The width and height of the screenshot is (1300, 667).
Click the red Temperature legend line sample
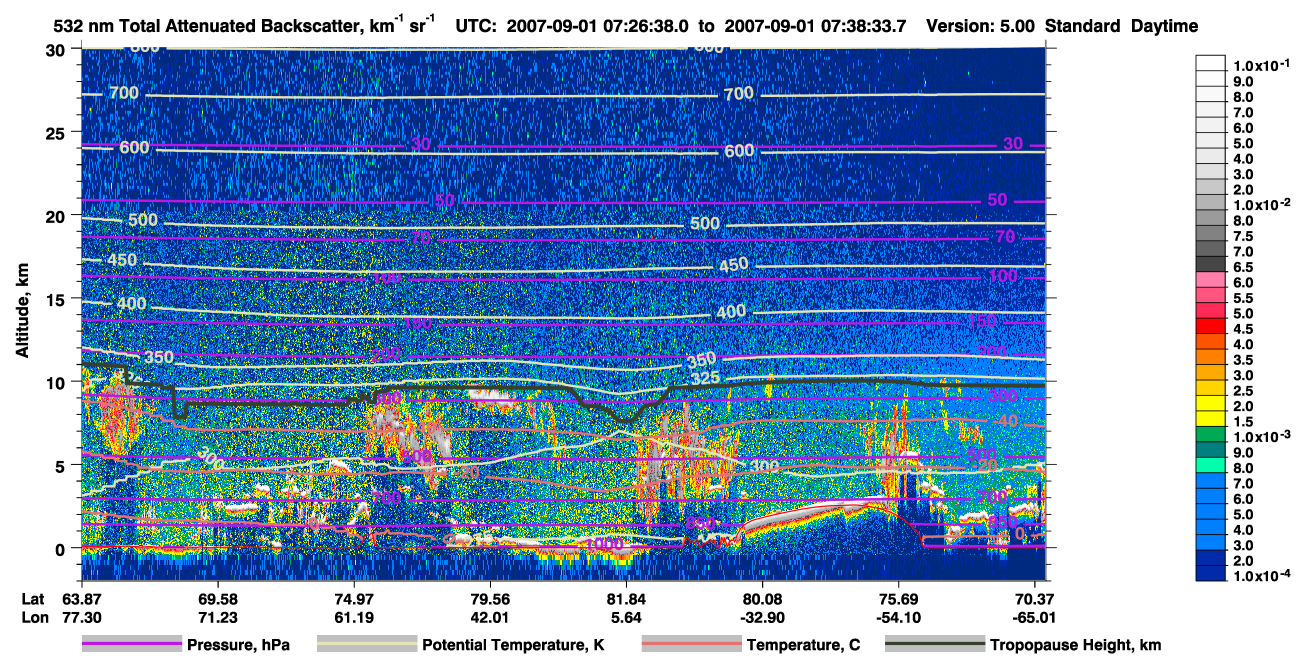tap(691, 645)
